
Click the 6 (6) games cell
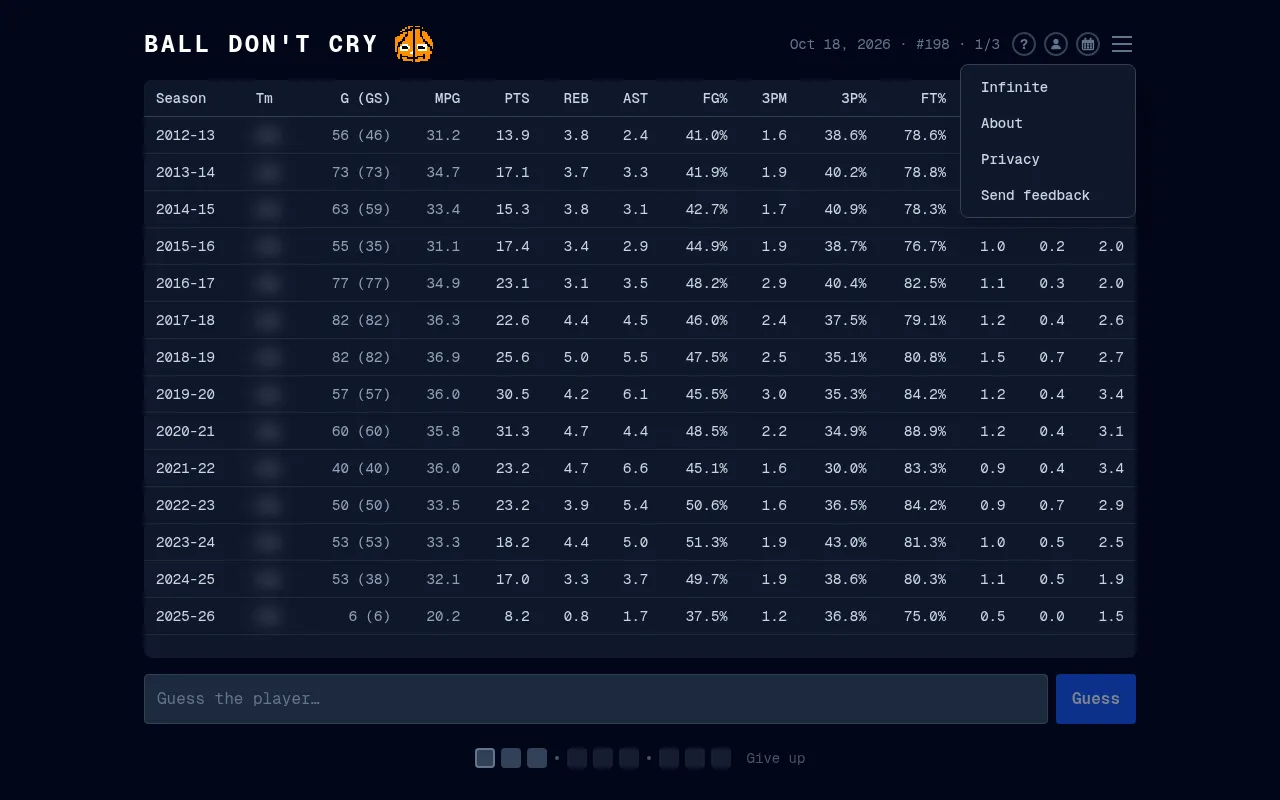point(370,616)
